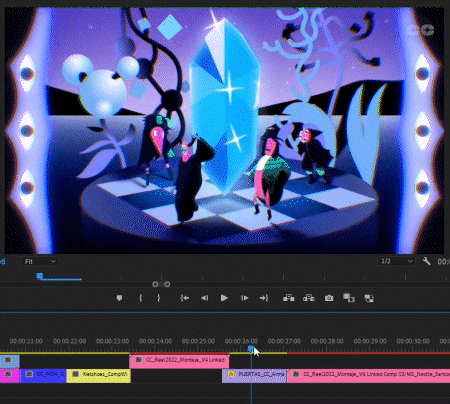Select the long pink CC_Reel2022 Nestle clip
Viewport: 450px width, 404px height.
point(368,375)
